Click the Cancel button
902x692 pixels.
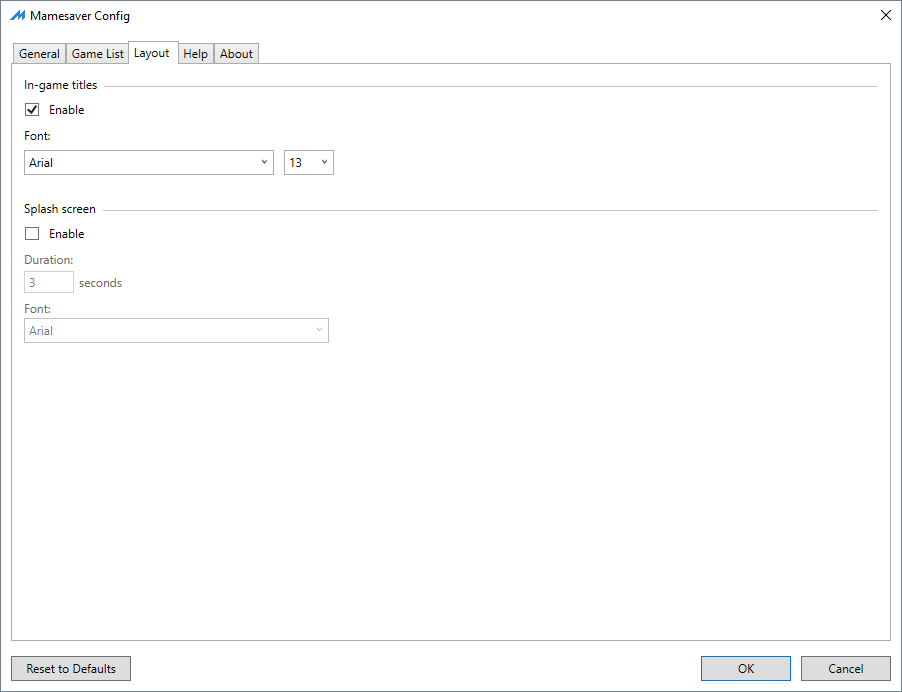846,668
